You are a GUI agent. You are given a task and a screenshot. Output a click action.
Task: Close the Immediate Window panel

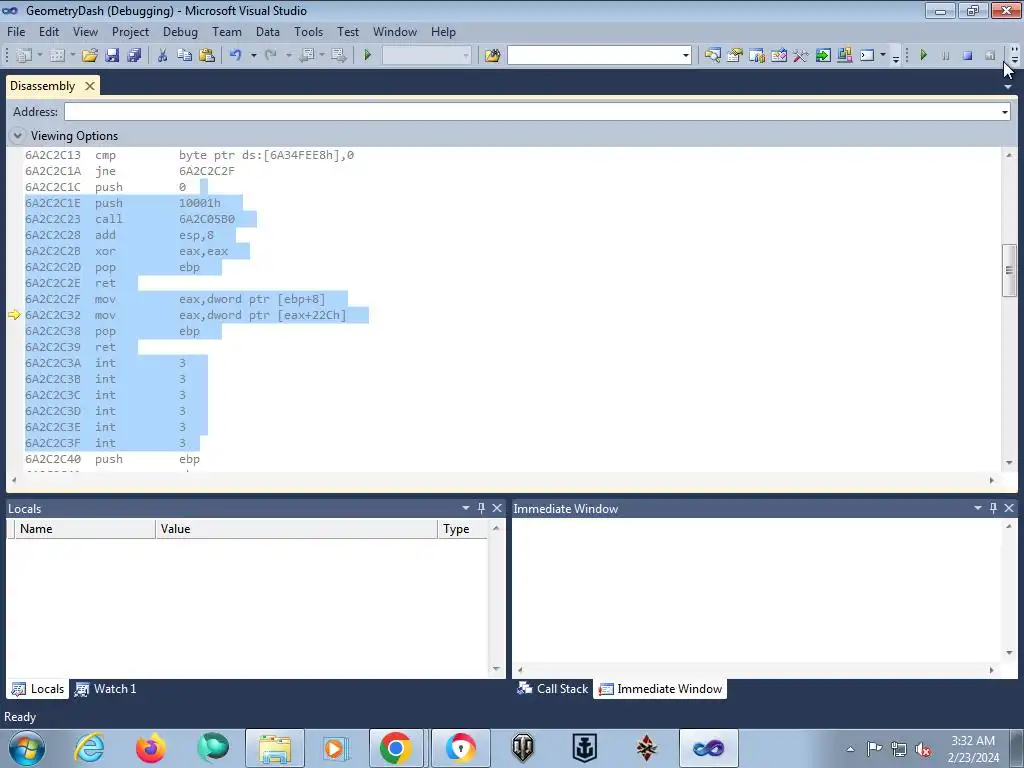(1009, 508)
